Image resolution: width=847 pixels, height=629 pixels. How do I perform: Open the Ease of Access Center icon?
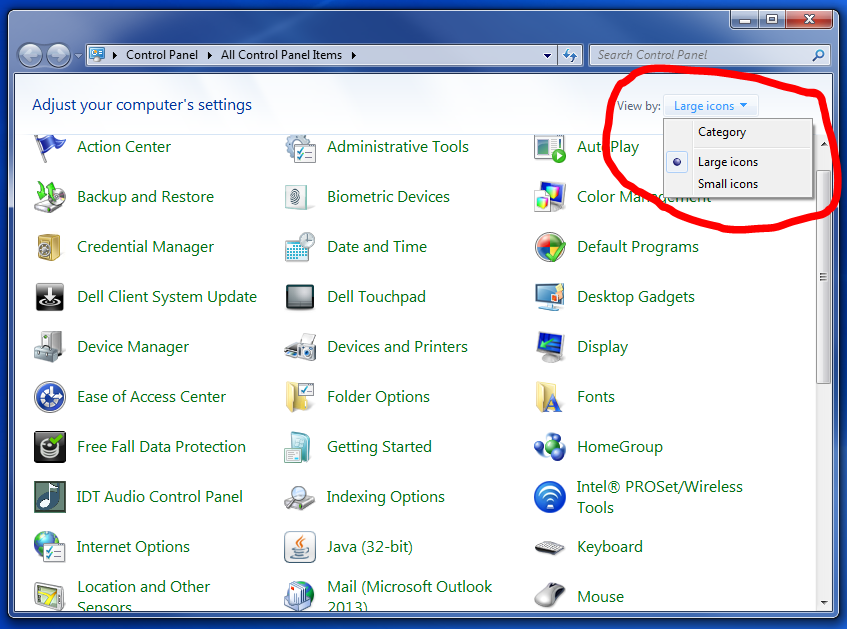[x=50, y=397]
